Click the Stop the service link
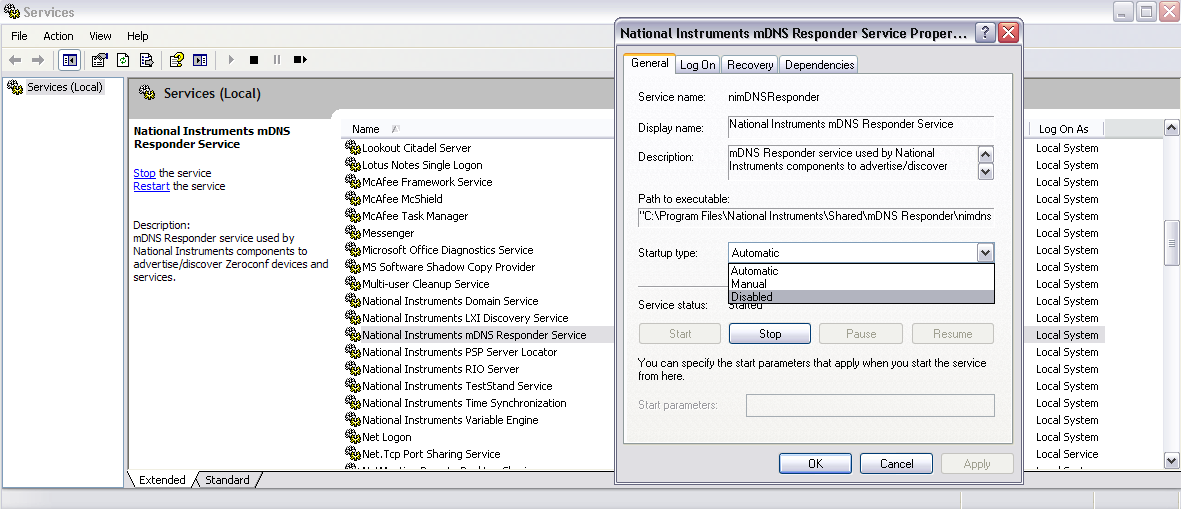The image size is (1181, 509). pyautogui.click(x=145, y=172)
